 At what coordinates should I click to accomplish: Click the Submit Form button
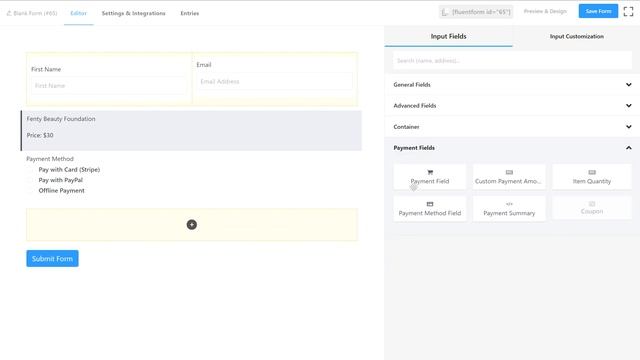pos(52,258)
